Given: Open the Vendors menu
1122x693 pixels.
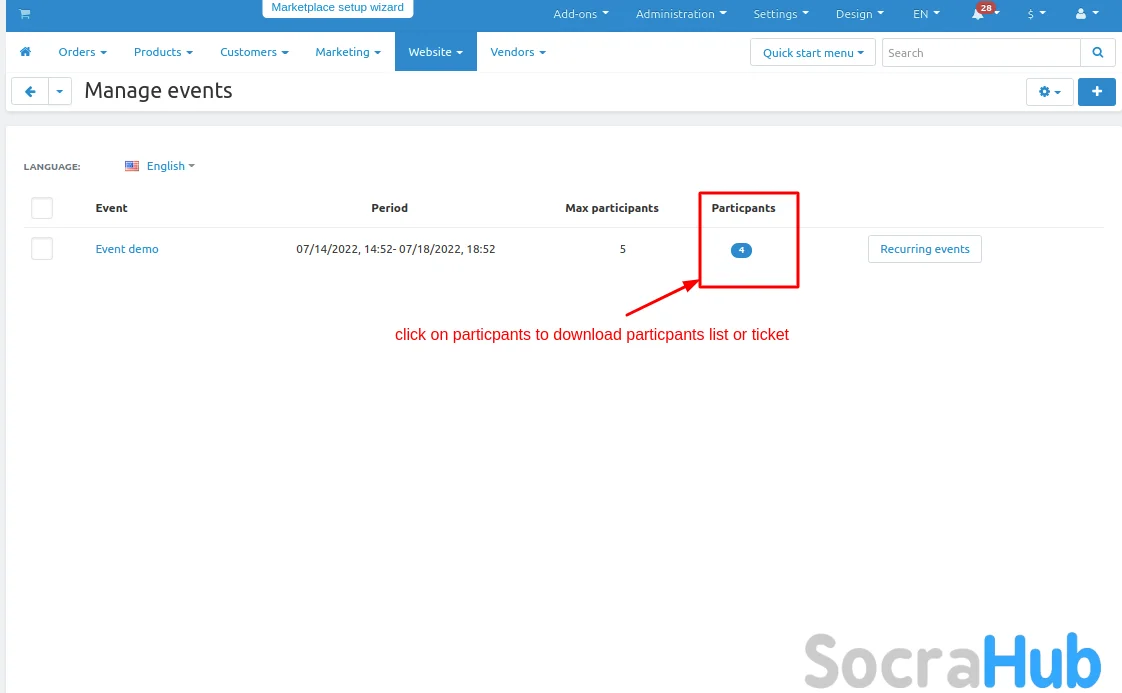Looking at the screenshot, I should click(518, 52).
